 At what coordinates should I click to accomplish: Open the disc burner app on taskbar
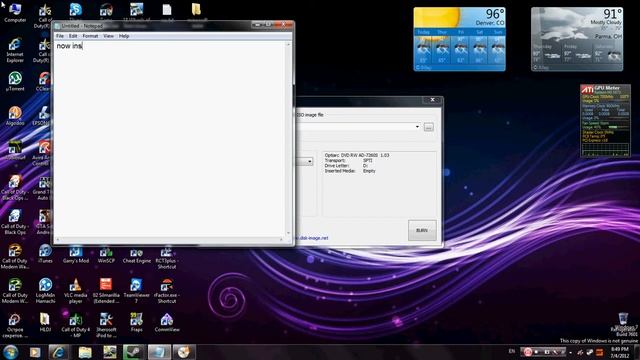point(184,352)
